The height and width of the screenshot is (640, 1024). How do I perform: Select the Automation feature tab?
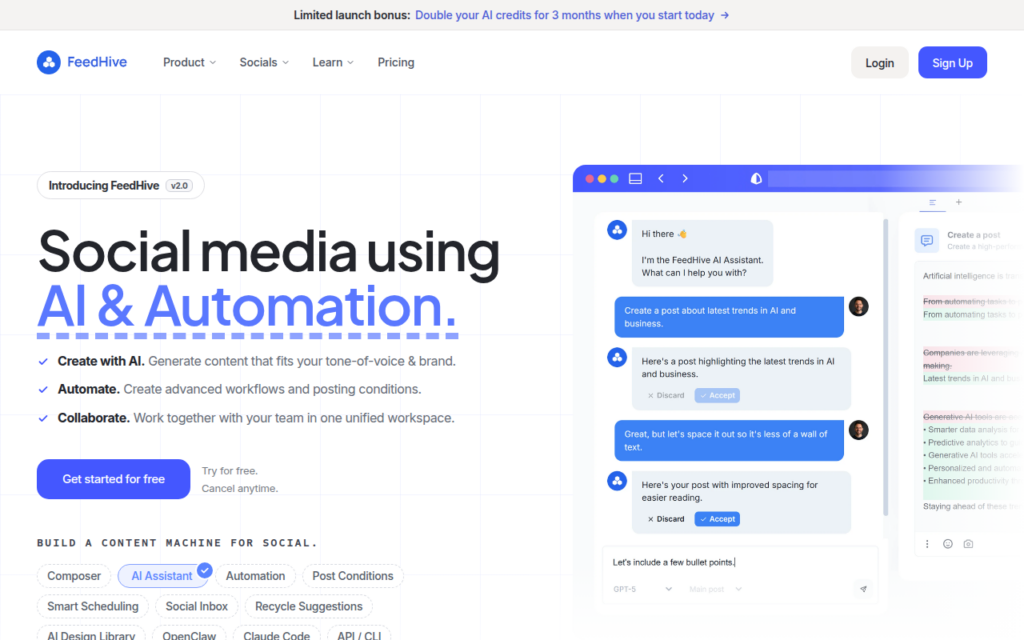(255, 576)
